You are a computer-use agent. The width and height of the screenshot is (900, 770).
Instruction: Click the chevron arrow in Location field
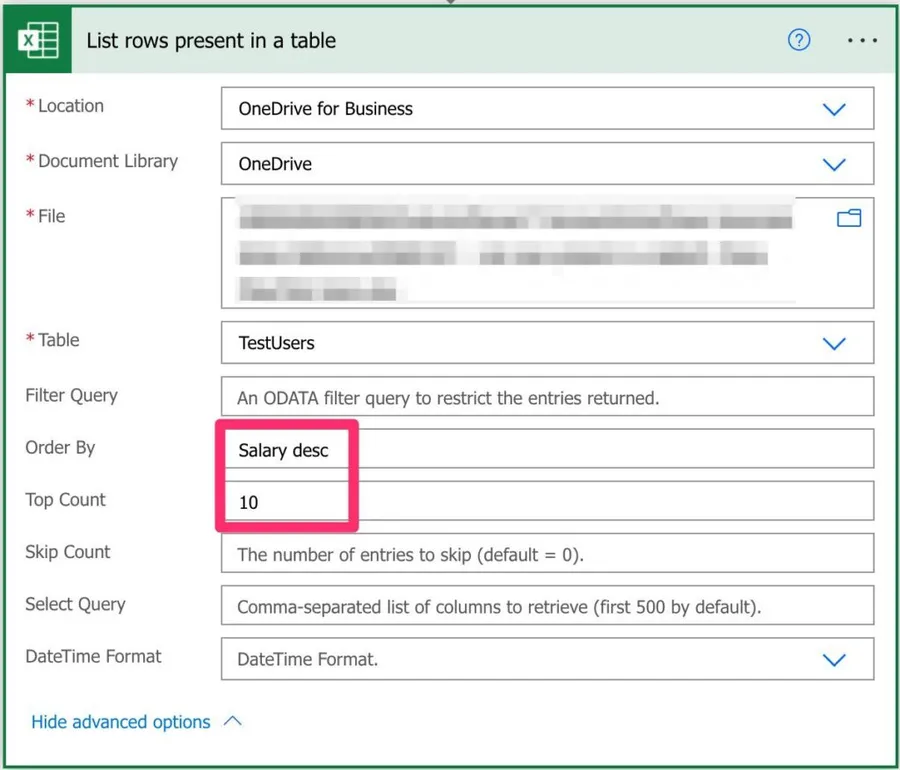tap(833, 109)
